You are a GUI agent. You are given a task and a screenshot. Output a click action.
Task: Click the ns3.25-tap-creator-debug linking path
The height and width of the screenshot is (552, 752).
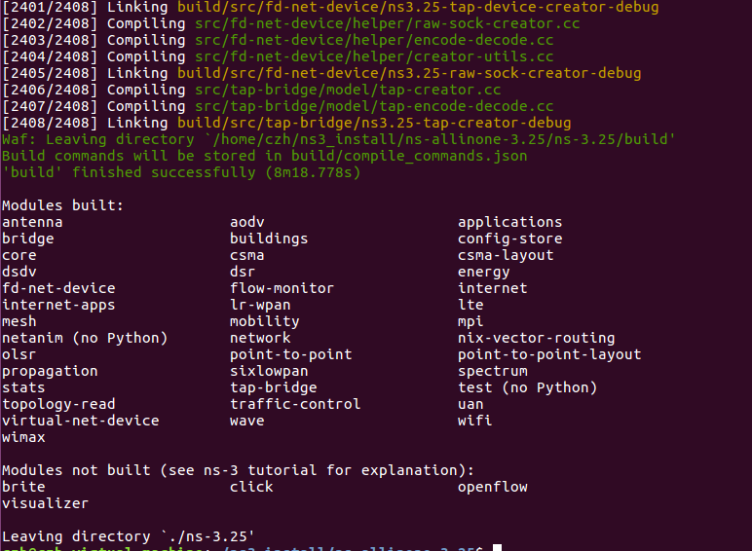click(x=374, y=123)
